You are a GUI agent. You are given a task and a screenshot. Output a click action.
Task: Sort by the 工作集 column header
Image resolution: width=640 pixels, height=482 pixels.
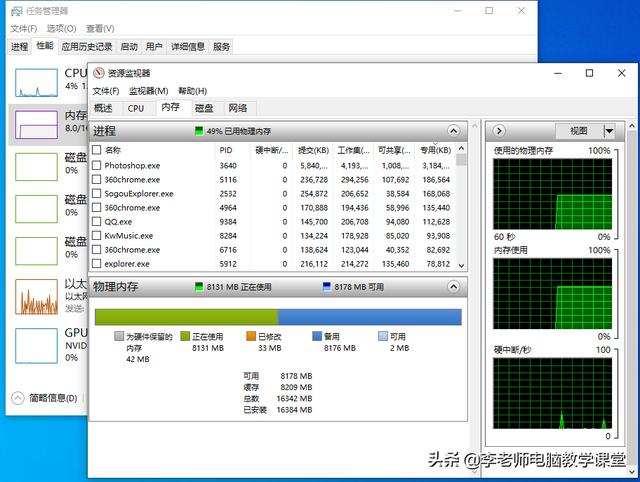point(353,150)
